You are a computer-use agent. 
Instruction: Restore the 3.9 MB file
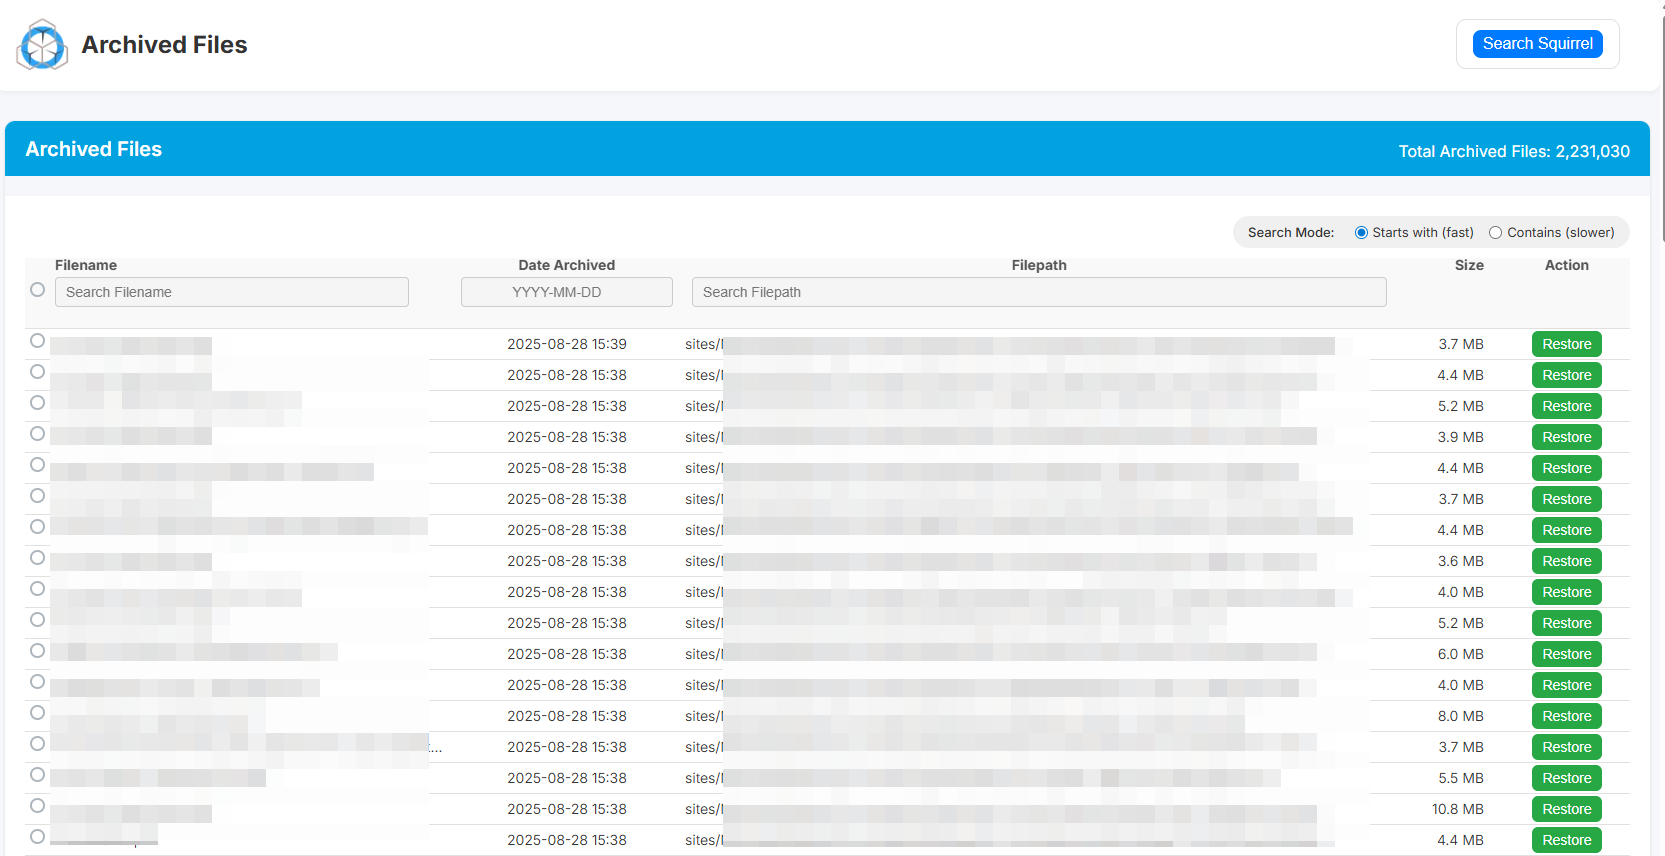point(1566,437)
